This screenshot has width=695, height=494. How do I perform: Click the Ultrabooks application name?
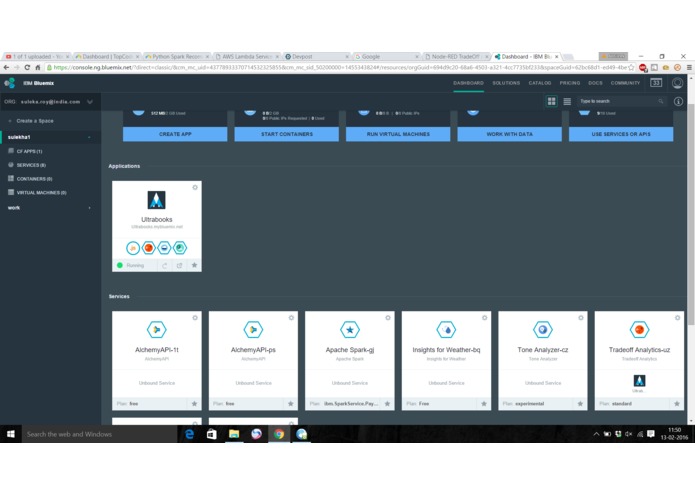156,219
